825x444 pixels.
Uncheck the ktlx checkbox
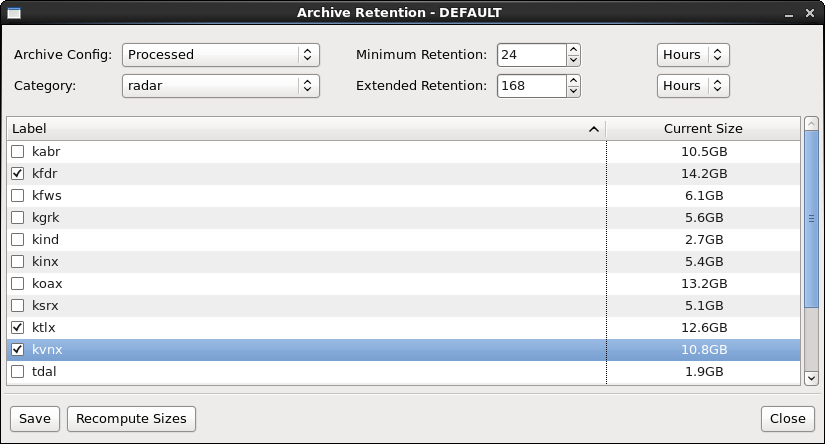[x=18, y=328]
